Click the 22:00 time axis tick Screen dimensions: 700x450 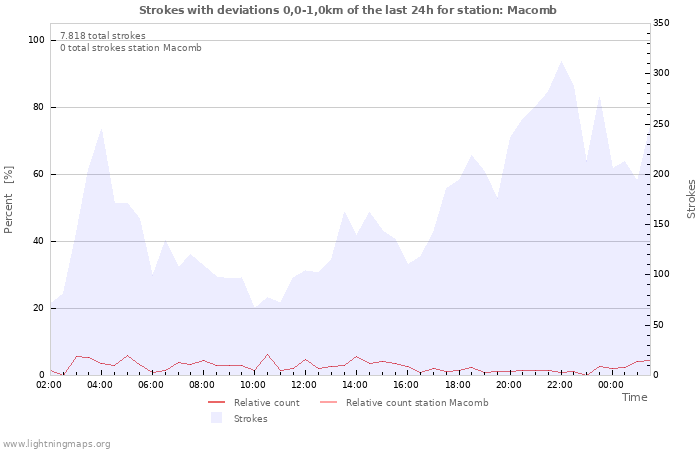[559, 385]
